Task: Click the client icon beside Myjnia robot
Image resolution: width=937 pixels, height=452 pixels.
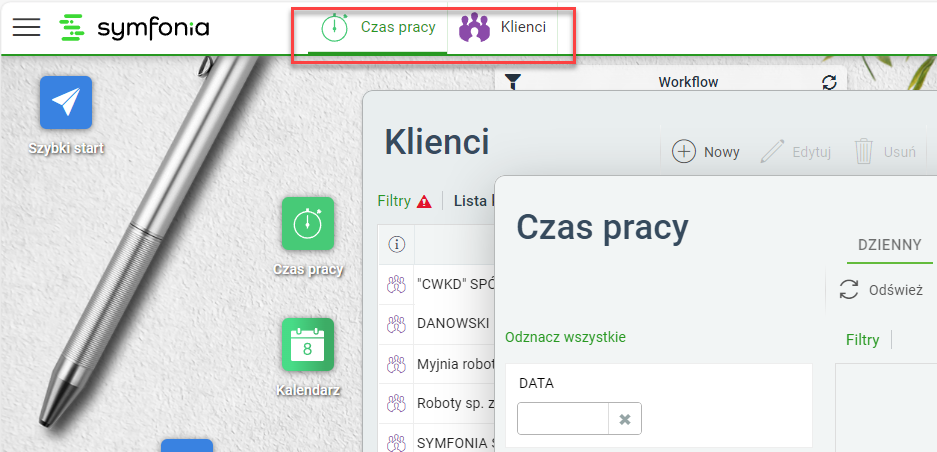Action: [396, 364]
